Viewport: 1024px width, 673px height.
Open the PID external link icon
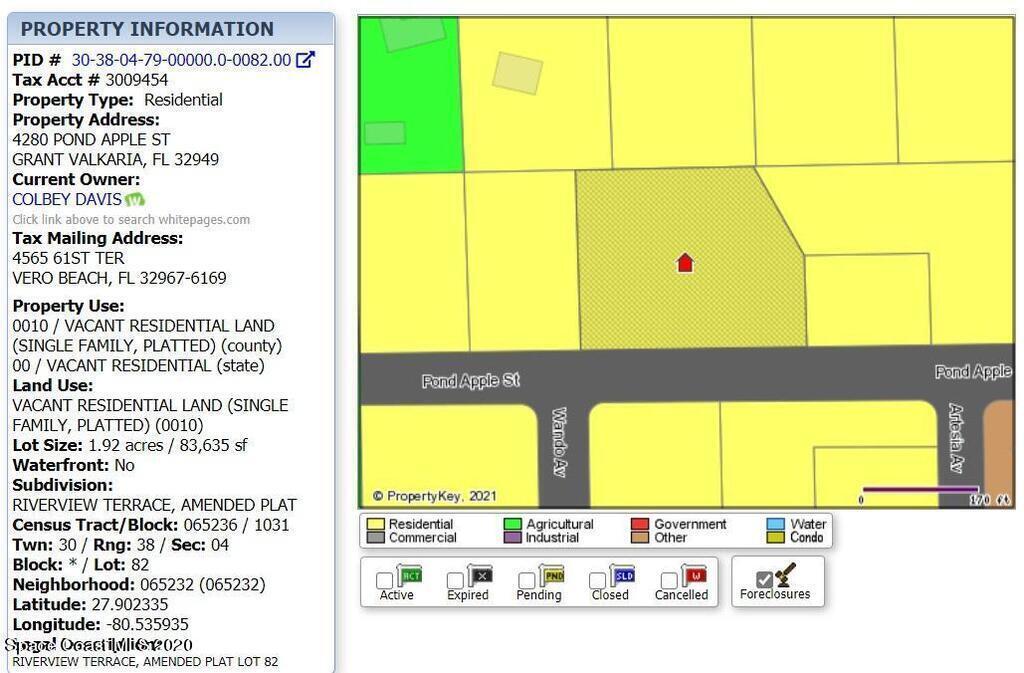(306, 60)
